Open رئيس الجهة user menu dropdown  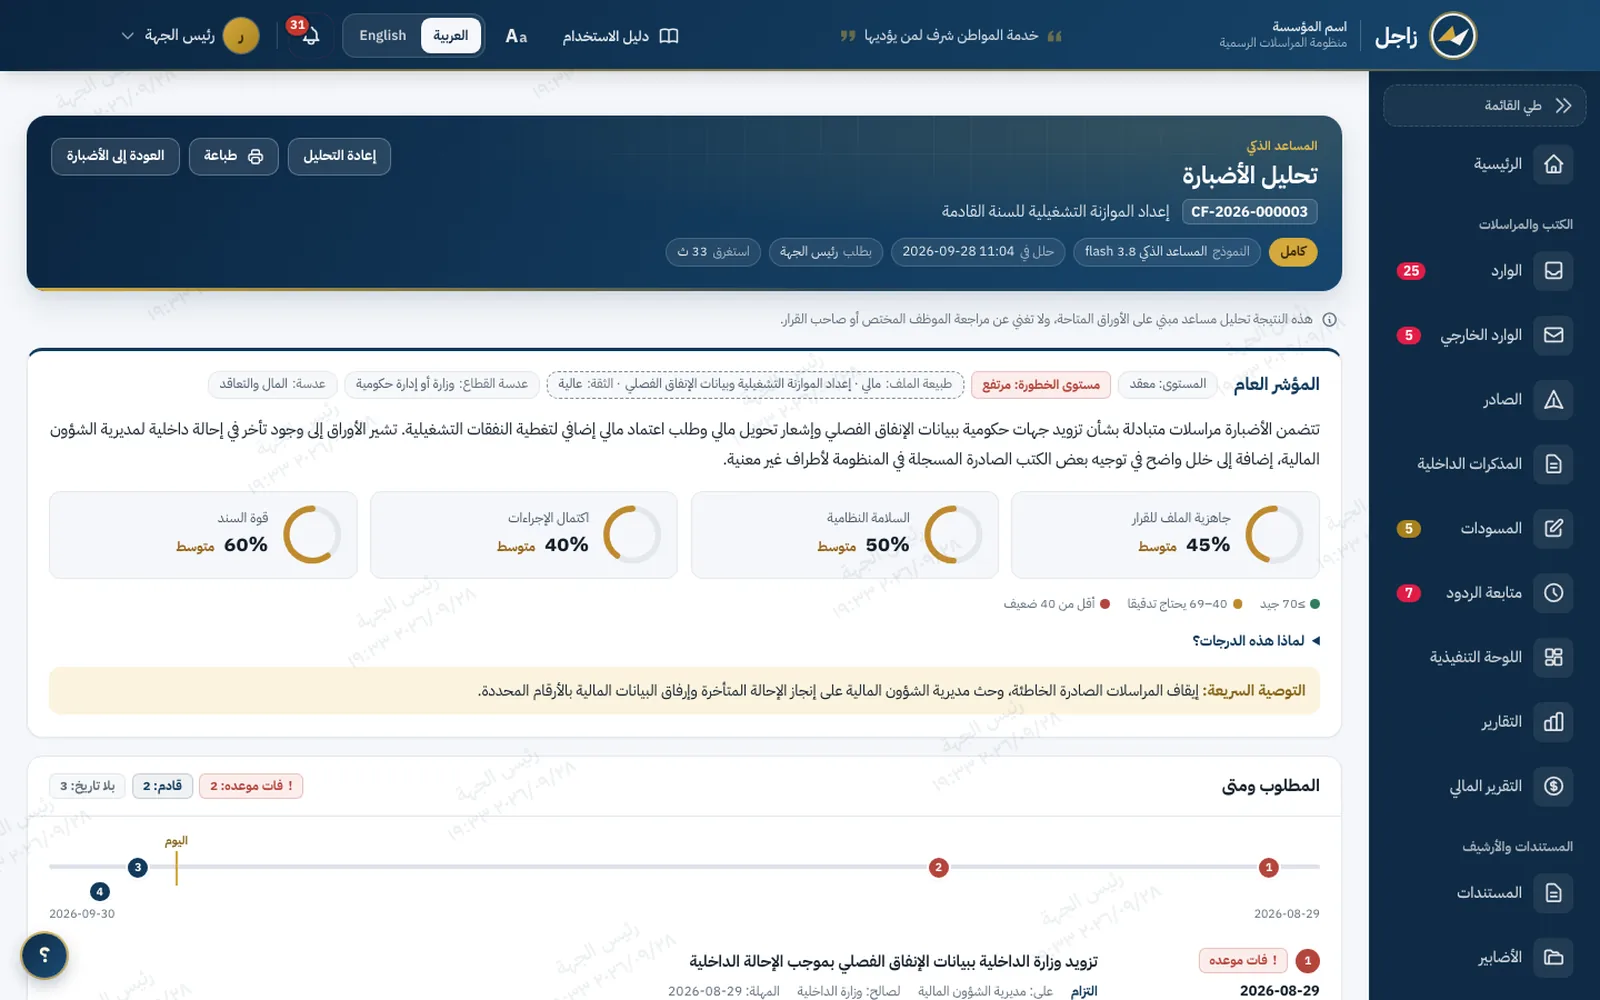(189, 36)
